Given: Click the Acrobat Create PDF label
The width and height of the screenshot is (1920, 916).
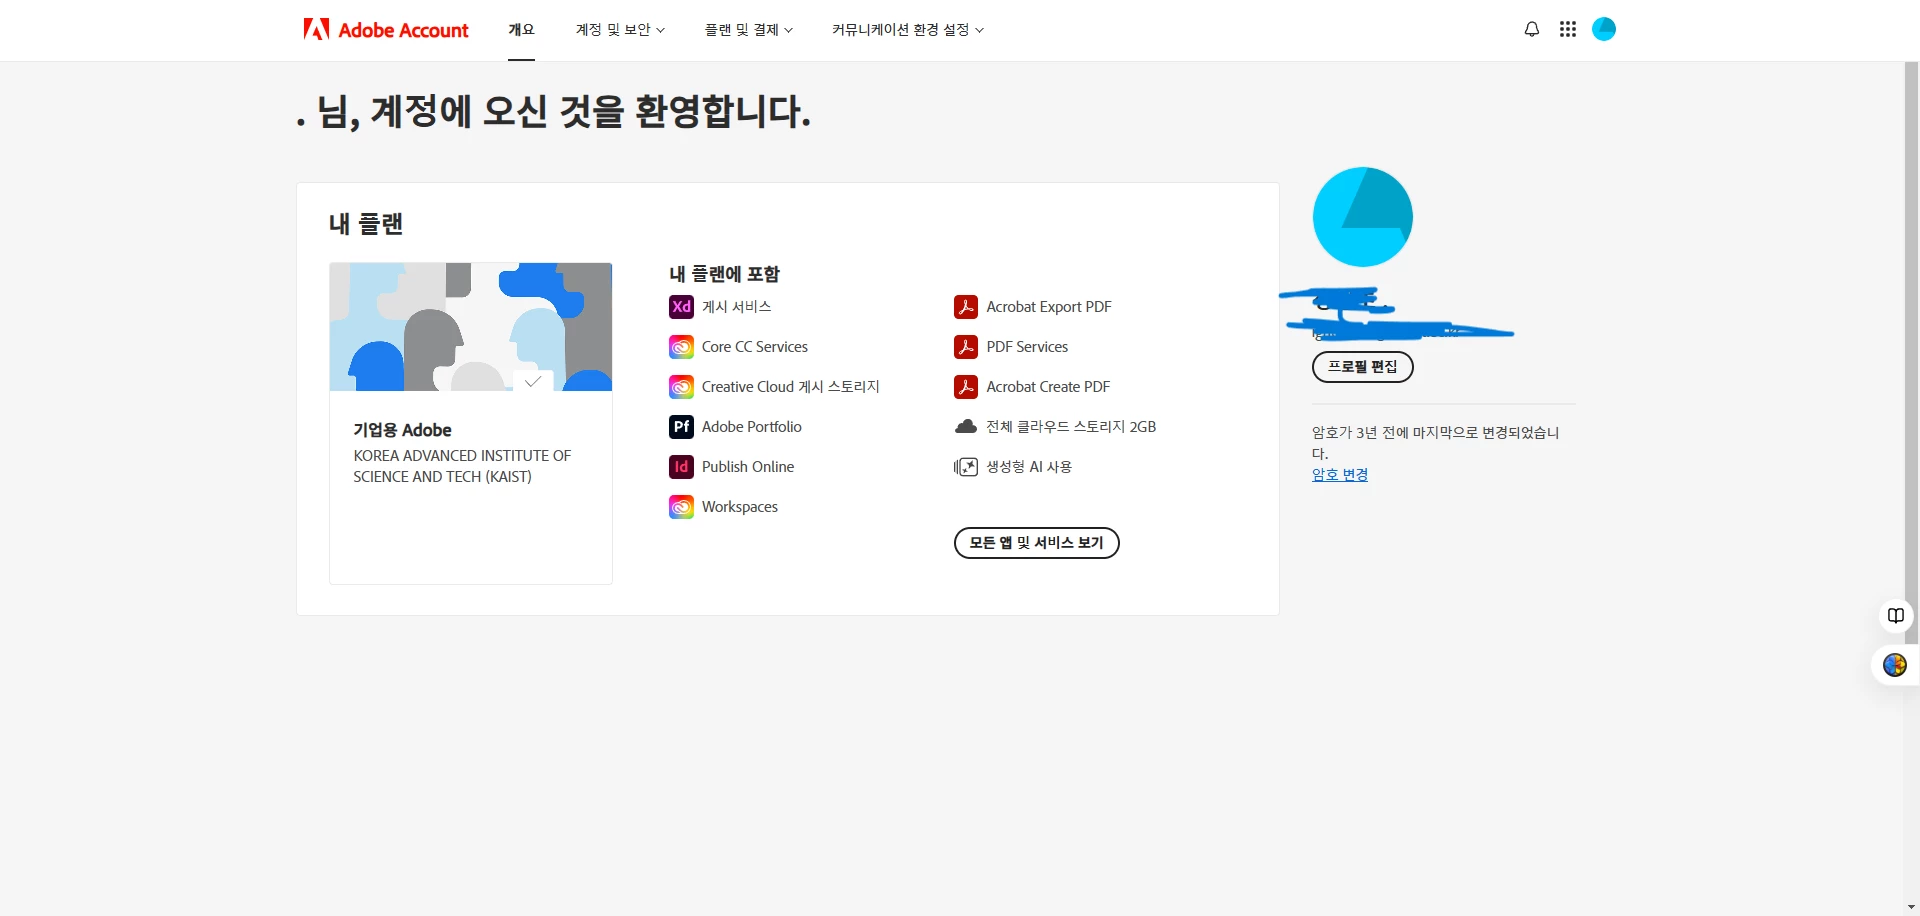Looking at the screenshot, I should (1048, 387).
